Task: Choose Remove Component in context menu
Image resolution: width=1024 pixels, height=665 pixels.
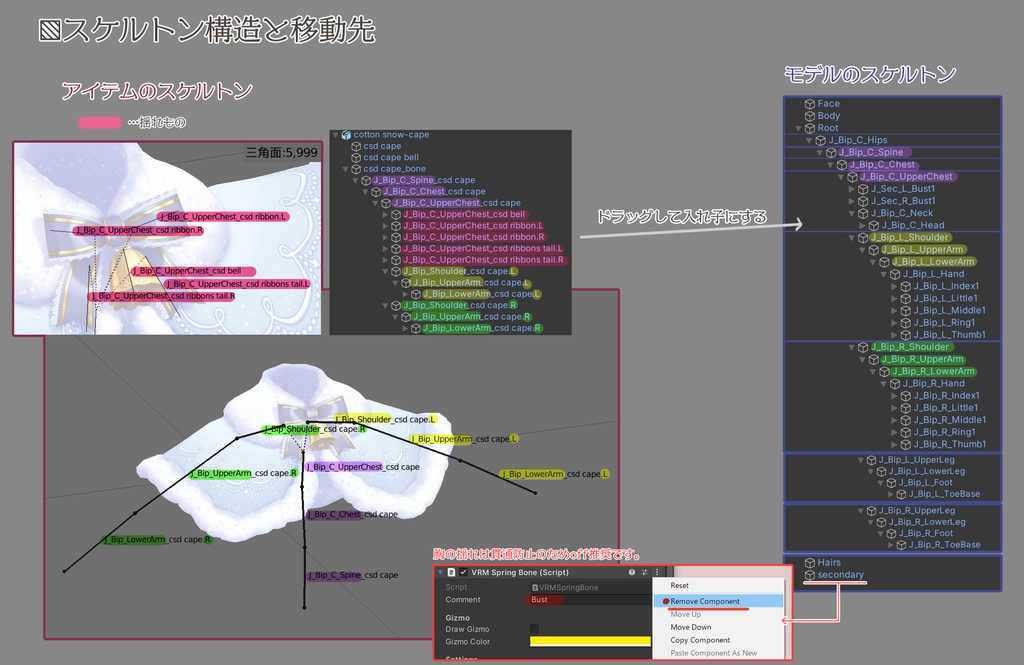Action: tap(718, 601)
